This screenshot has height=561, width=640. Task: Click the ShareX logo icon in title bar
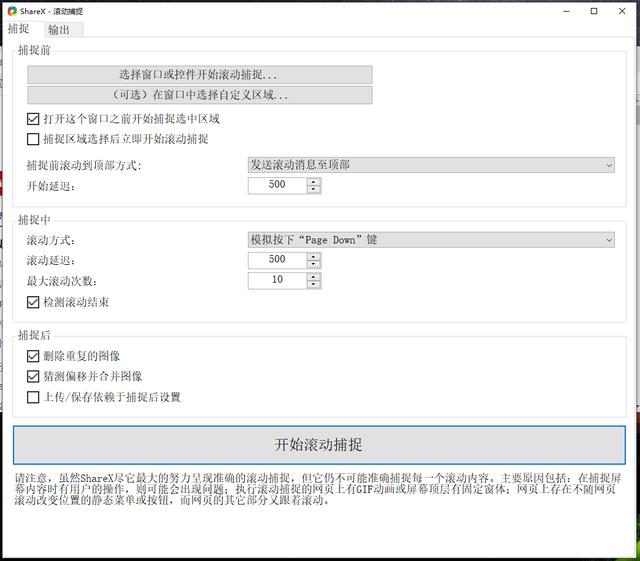click(12, 11)
